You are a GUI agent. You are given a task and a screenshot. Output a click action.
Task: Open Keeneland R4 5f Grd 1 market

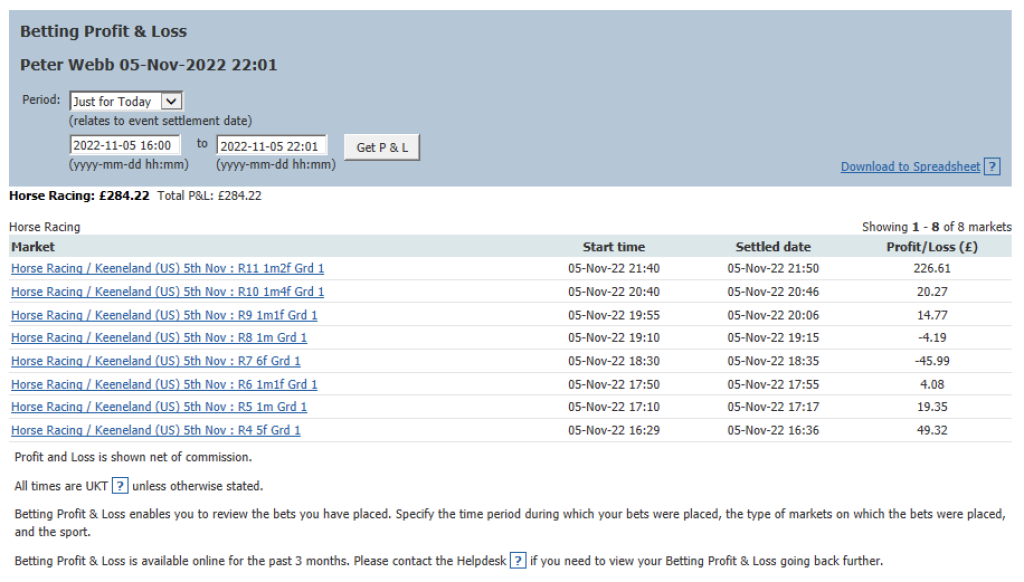click(x=155, y=430)
